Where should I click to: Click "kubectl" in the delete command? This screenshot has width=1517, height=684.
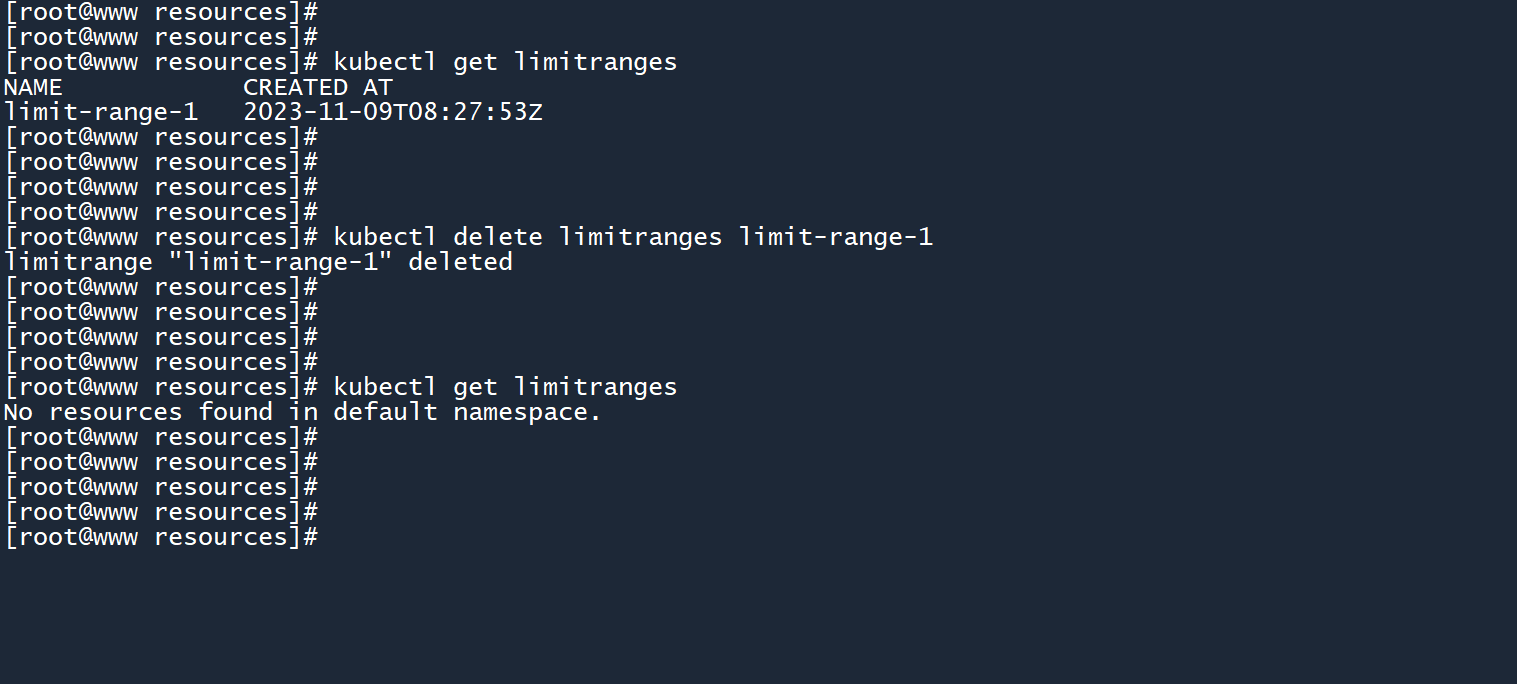[385, 237]
